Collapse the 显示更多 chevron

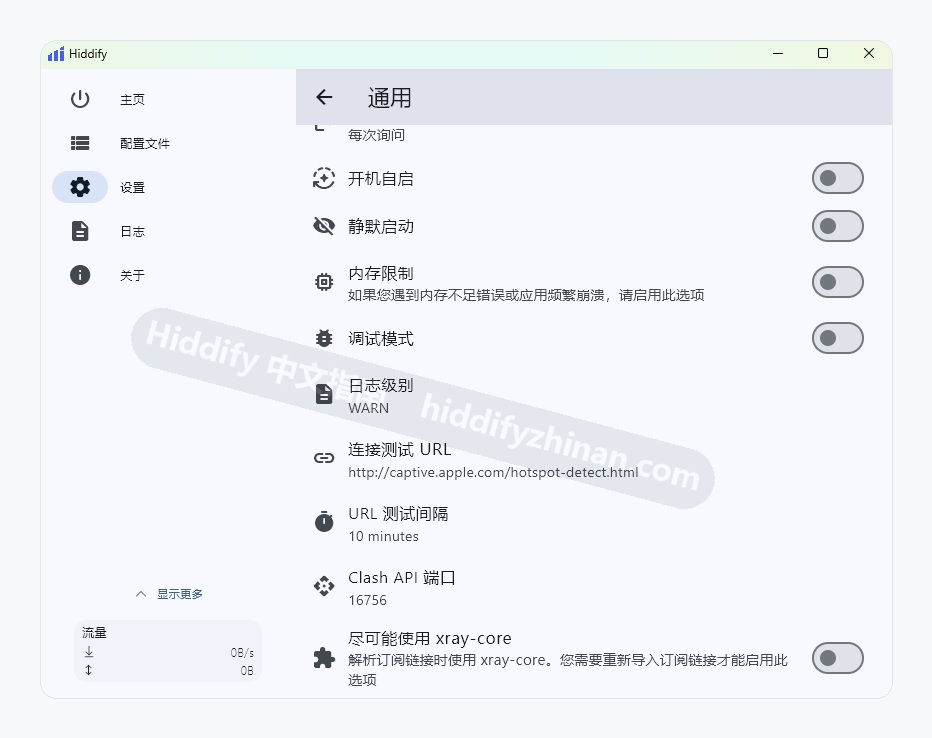(x=141, y=594)
